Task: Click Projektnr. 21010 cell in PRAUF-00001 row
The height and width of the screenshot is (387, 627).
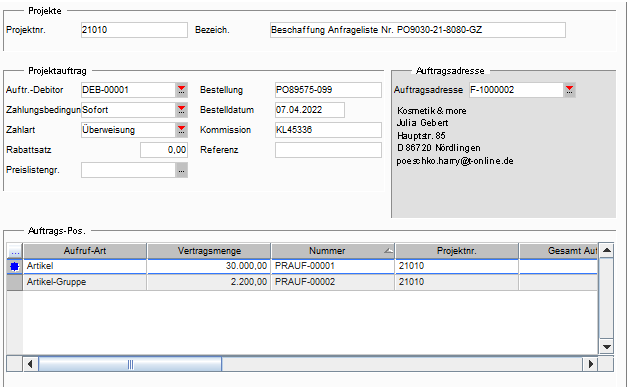Action: click(x=457, y=266)
